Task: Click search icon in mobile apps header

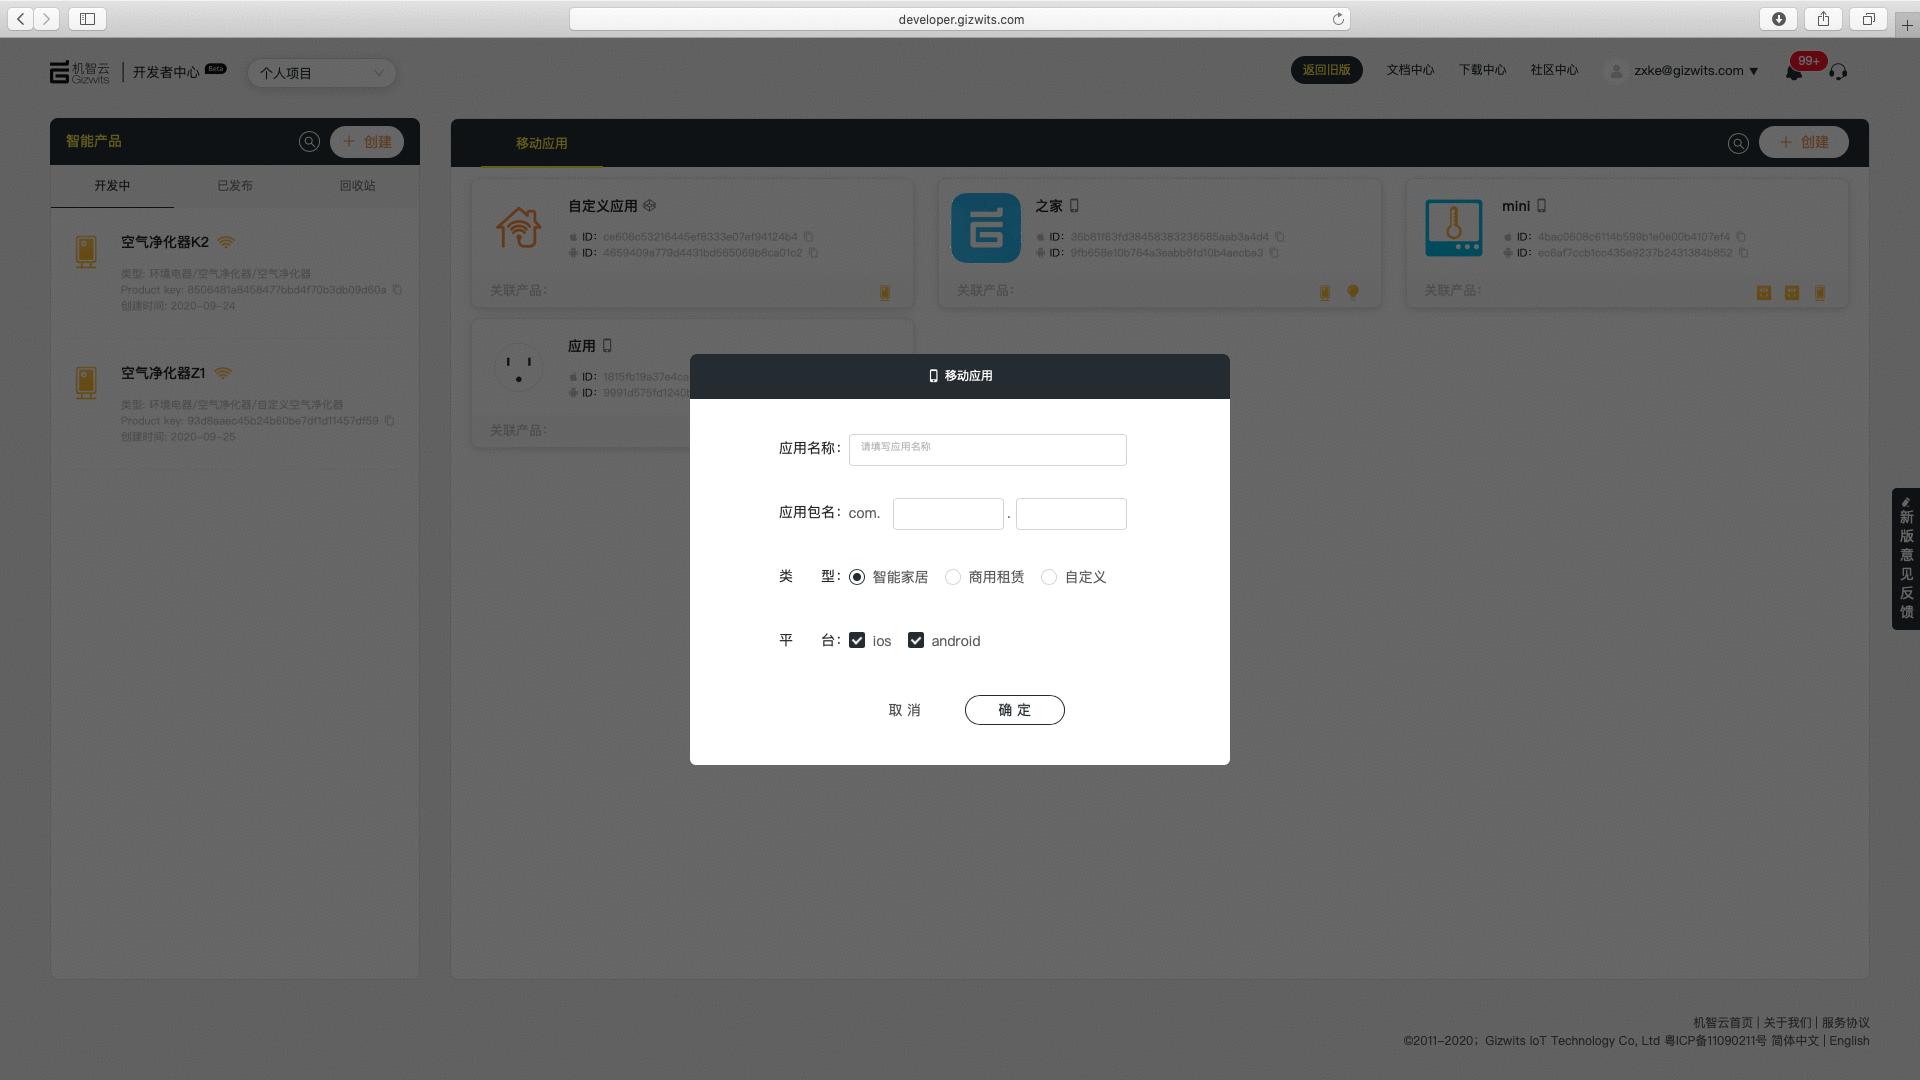Action: click(x=1738, y=143)
